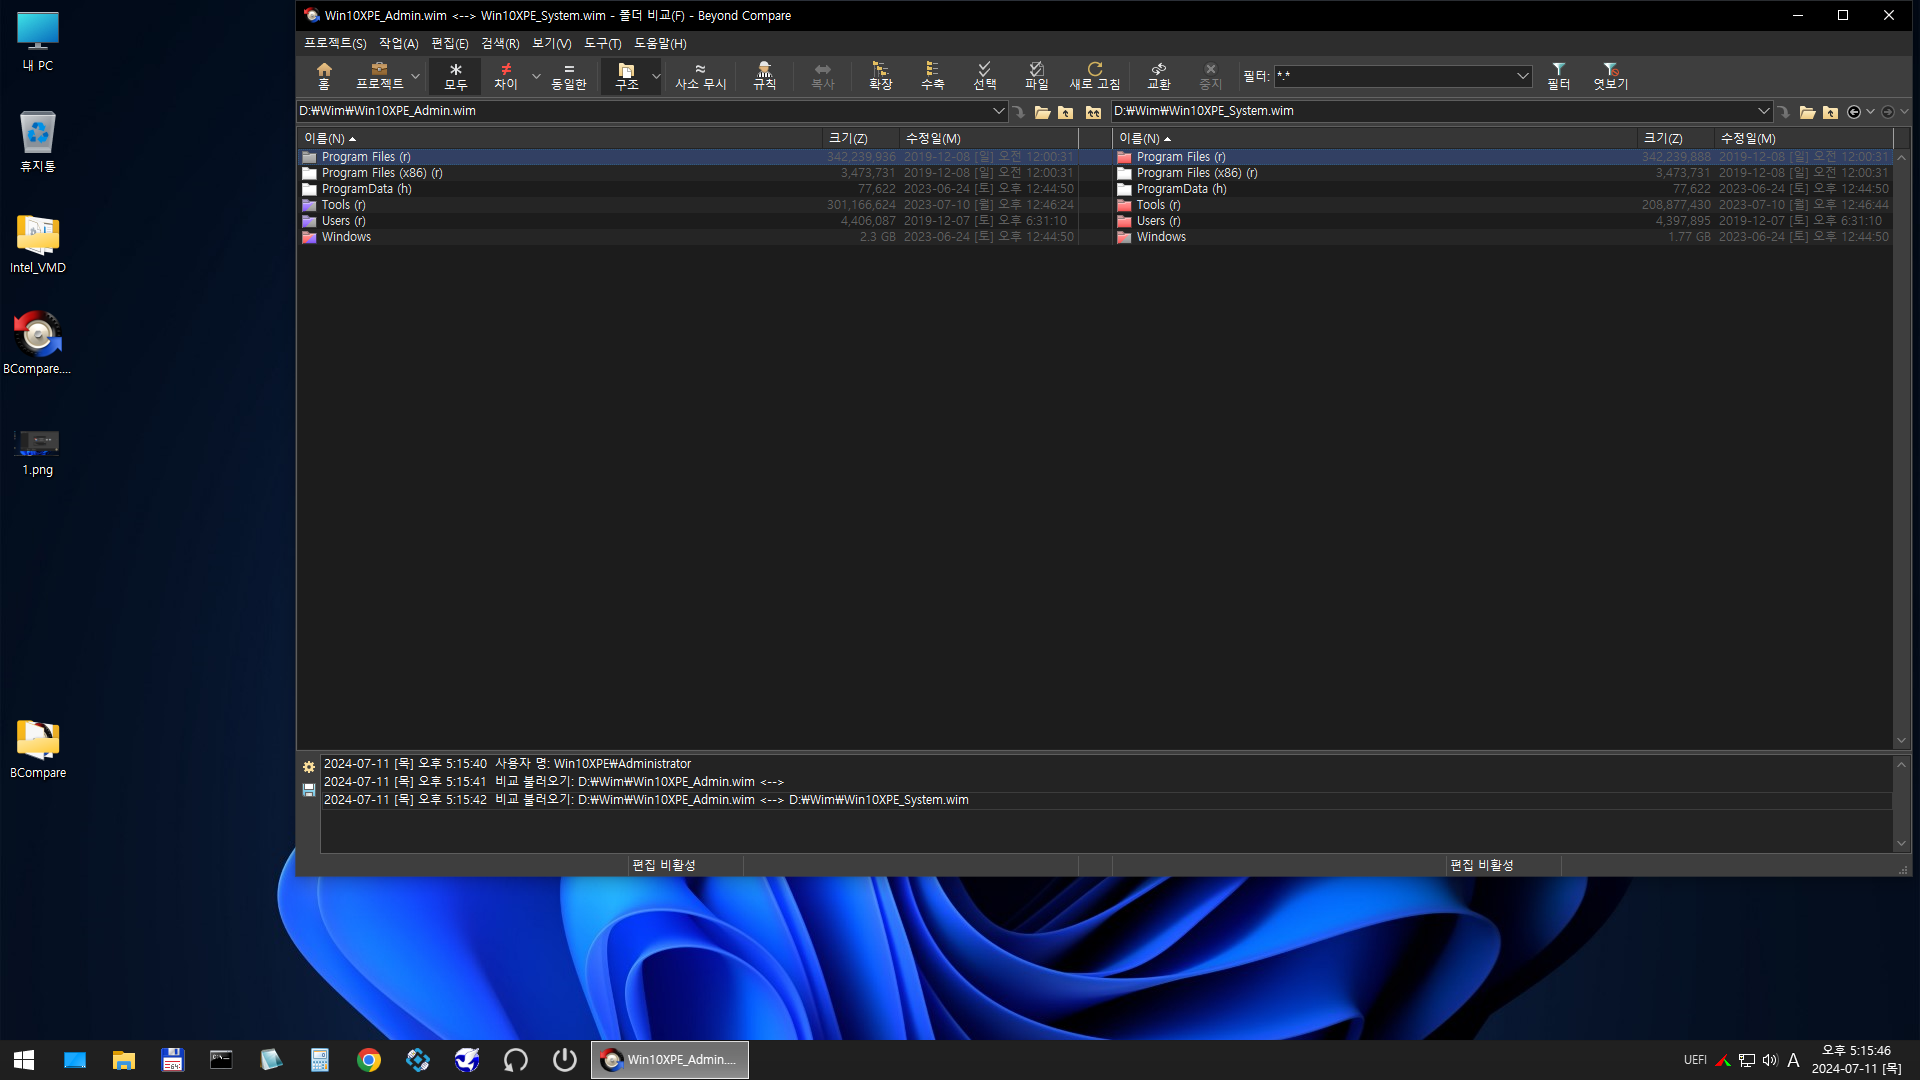Click the right pane back navigation arrow
The image size is (1920, 1080).
pos(1854,112)
